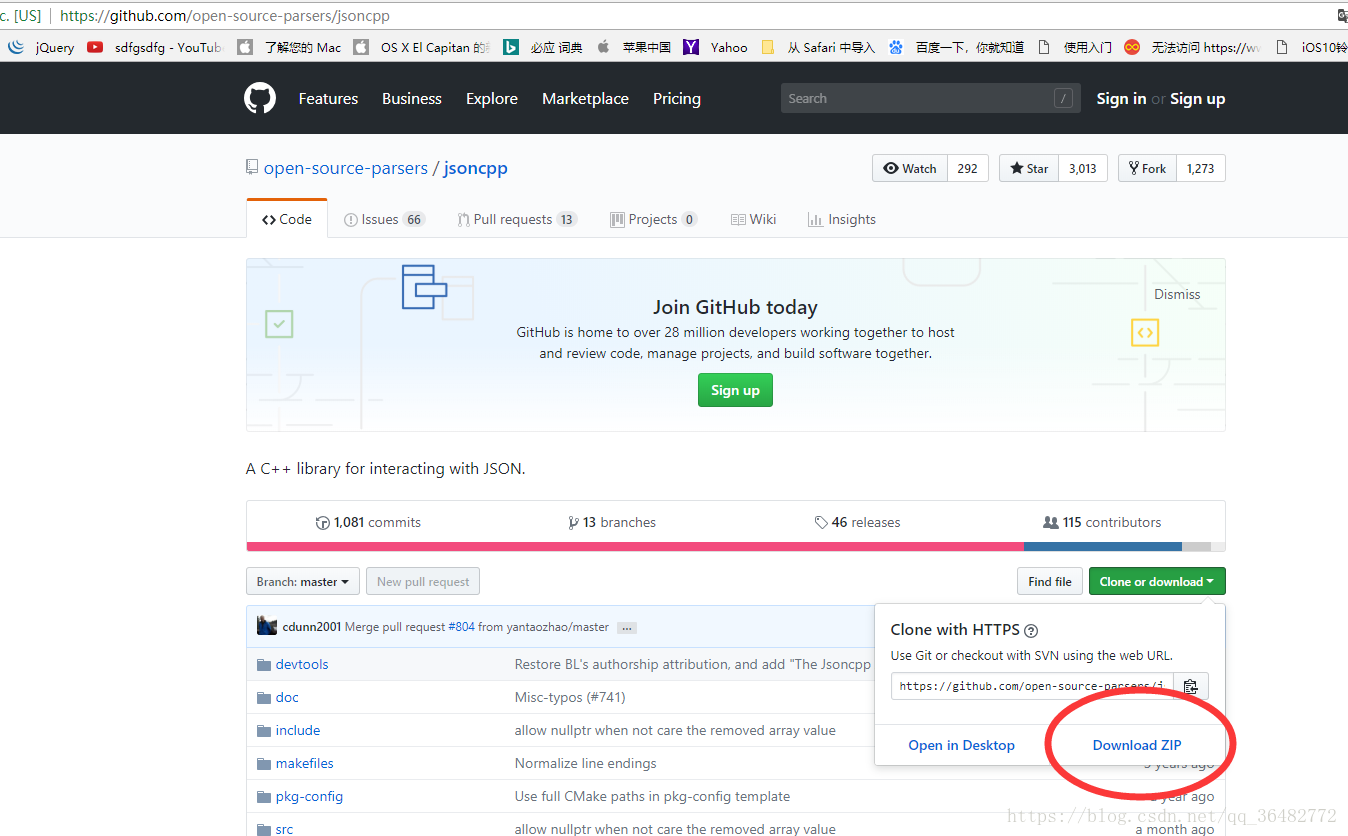Click the cdunn2001 avatar image
The width and height of the screenshot is (1348, 836).
pyautogui.click(x=267, y=626)
